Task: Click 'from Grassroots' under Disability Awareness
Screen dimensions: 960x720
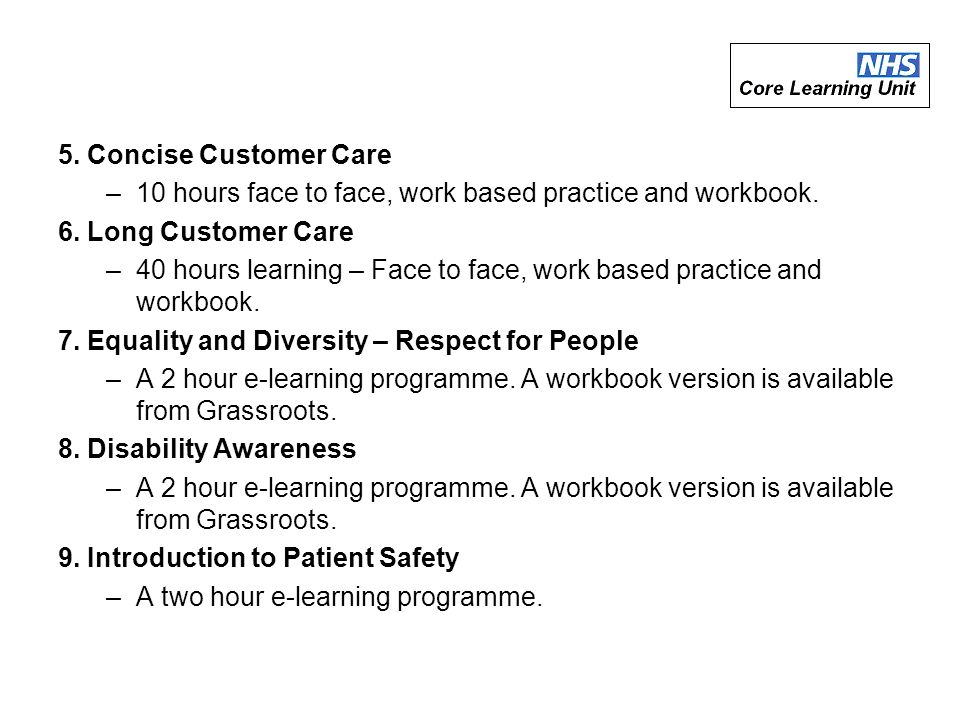Action: (x=236, y=520)
